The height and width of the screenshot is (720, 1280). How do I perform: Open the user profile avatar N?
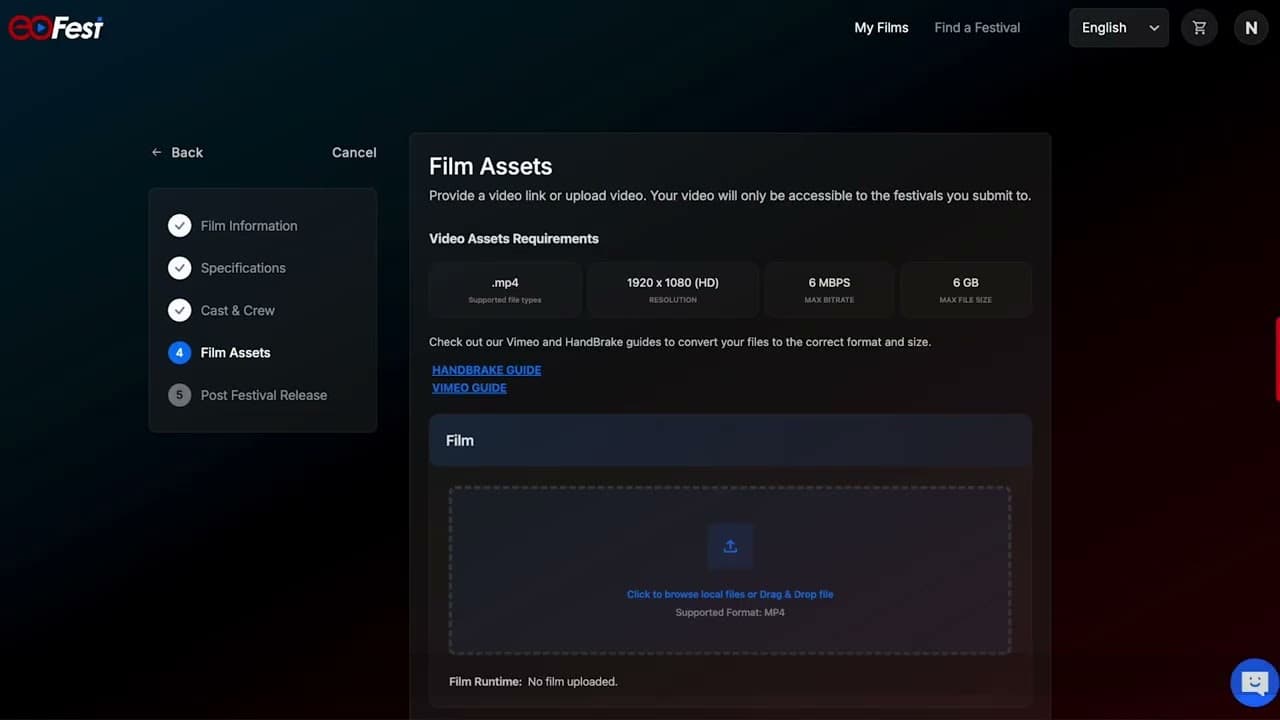coord(1250,28)
